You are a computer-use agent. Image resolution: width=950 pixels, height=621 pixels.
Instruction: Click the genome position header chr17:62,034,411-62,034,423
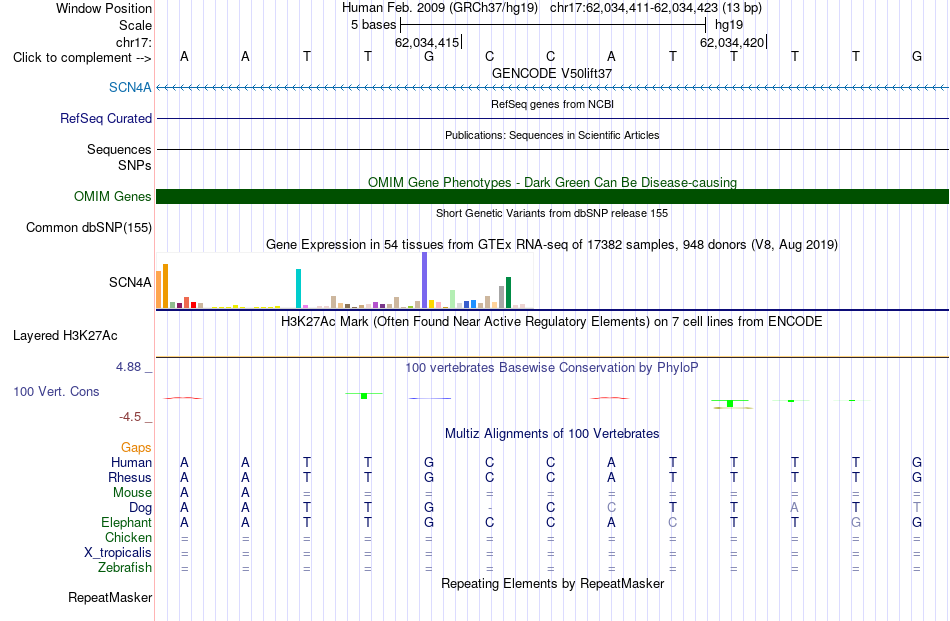tap(656, 8)
